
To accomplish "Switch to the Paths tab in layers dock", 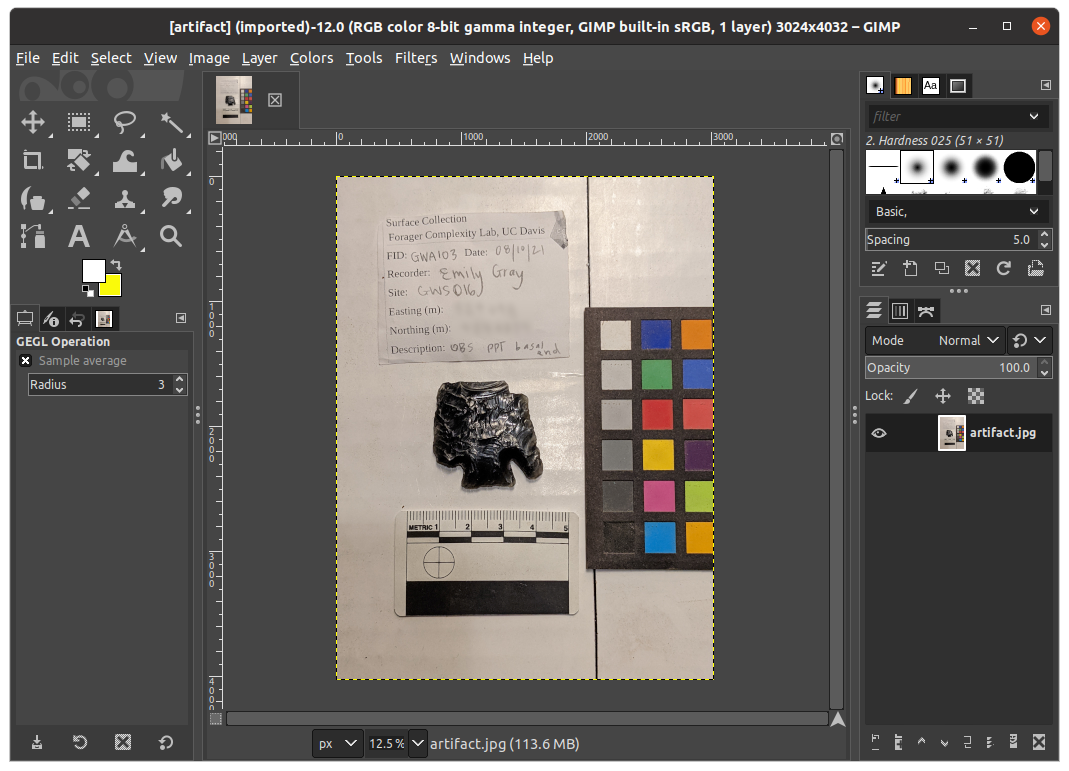I will click(x=926, y=311).
